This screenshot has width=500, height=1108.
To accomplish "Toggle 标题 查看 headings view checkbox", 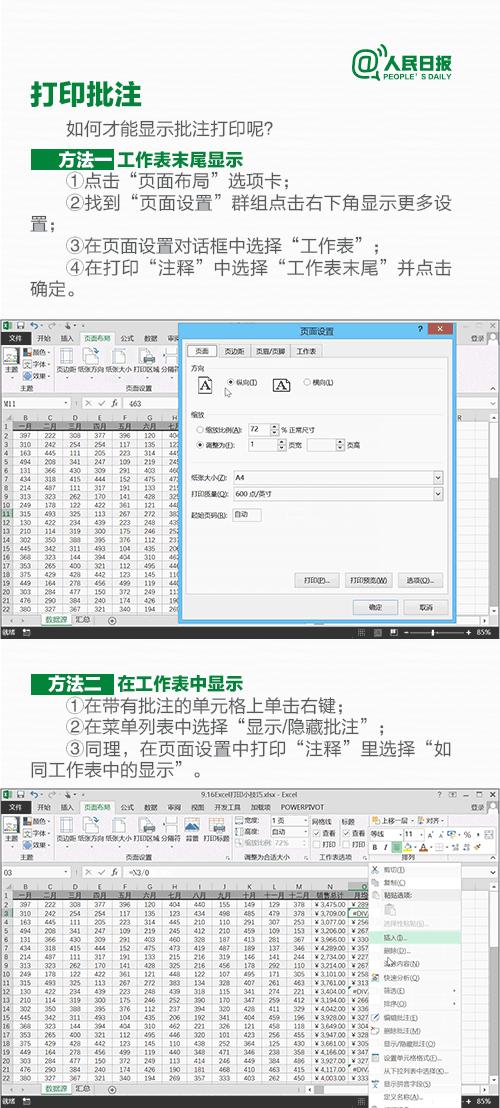I will [346, 833].
